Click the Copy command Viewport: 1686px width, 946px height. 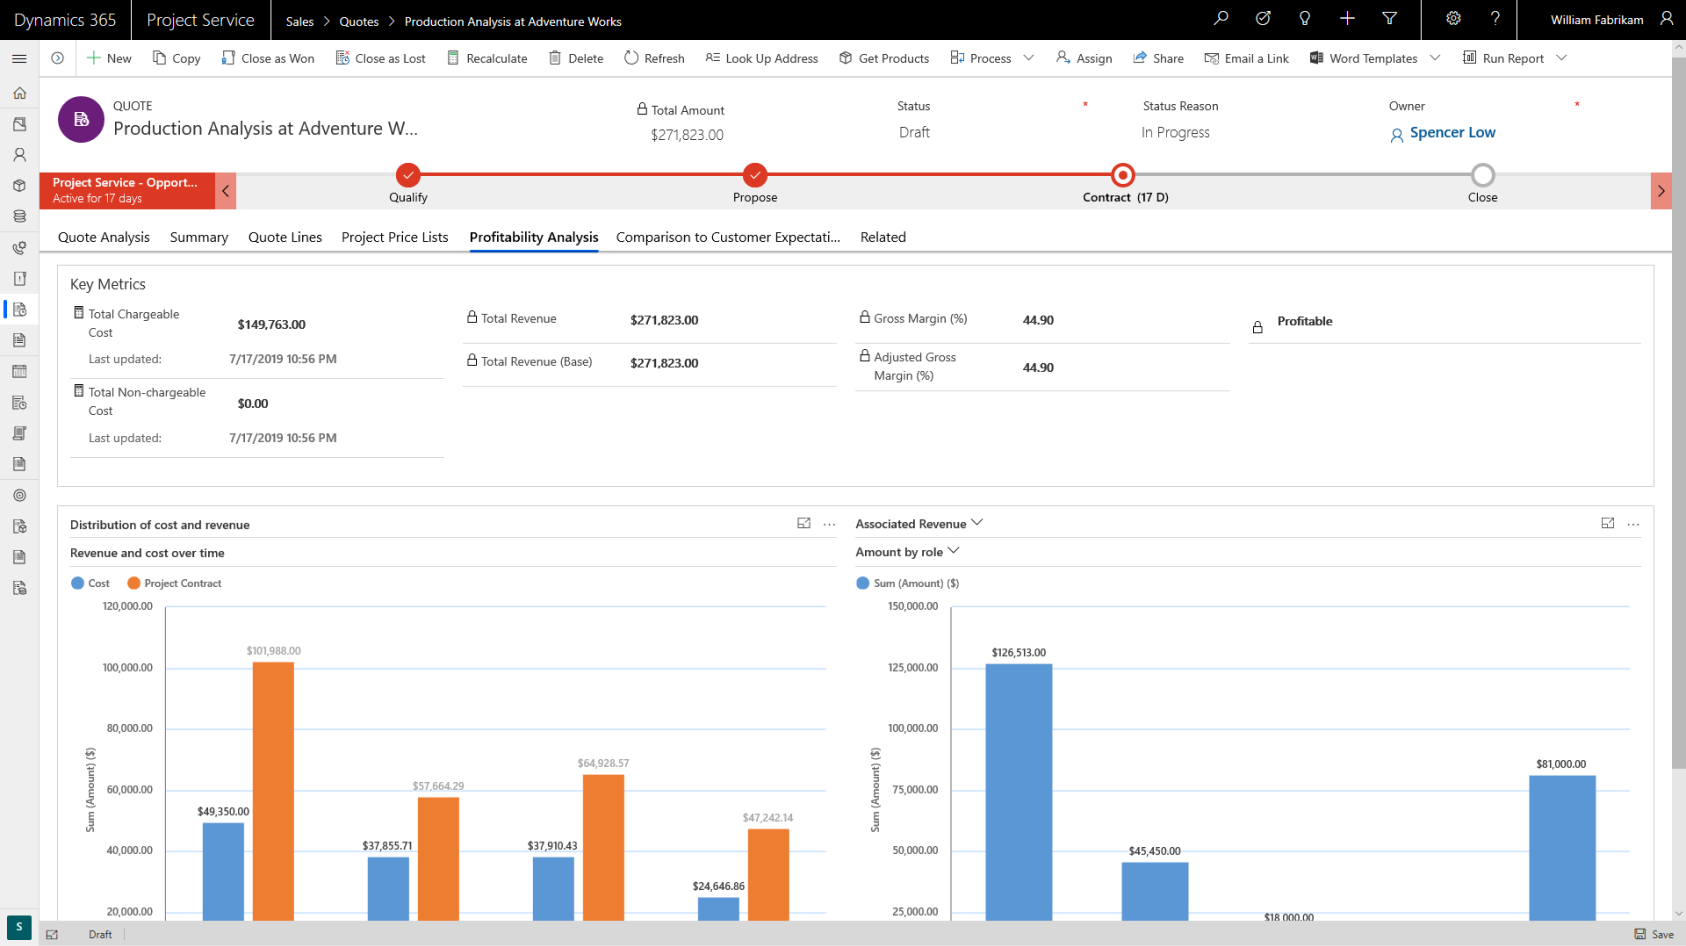coord(176,58)
